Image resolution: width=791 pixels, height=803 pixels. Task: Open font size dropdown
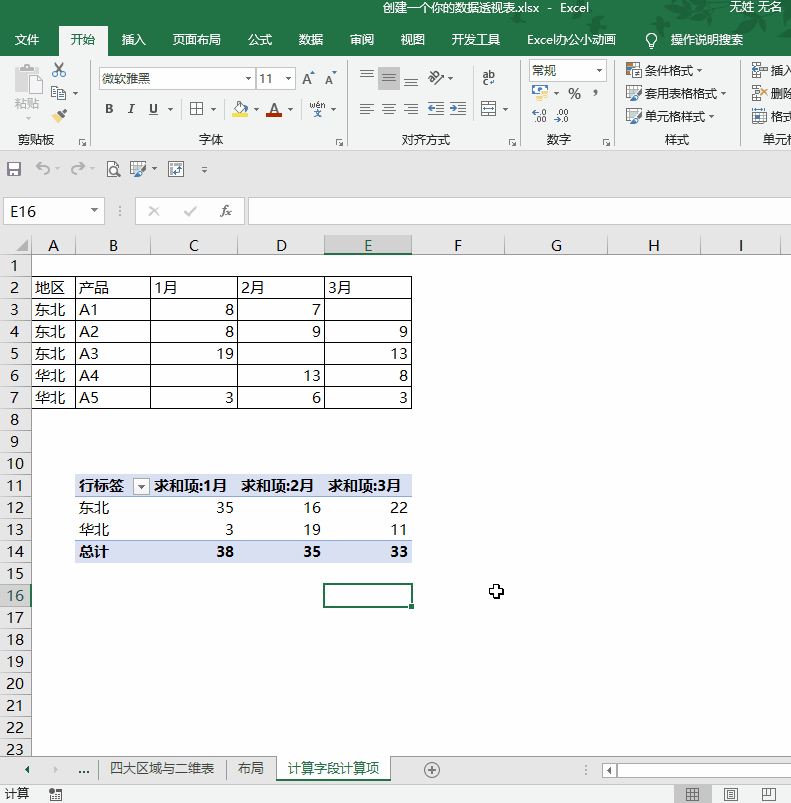tap(289, 78)
